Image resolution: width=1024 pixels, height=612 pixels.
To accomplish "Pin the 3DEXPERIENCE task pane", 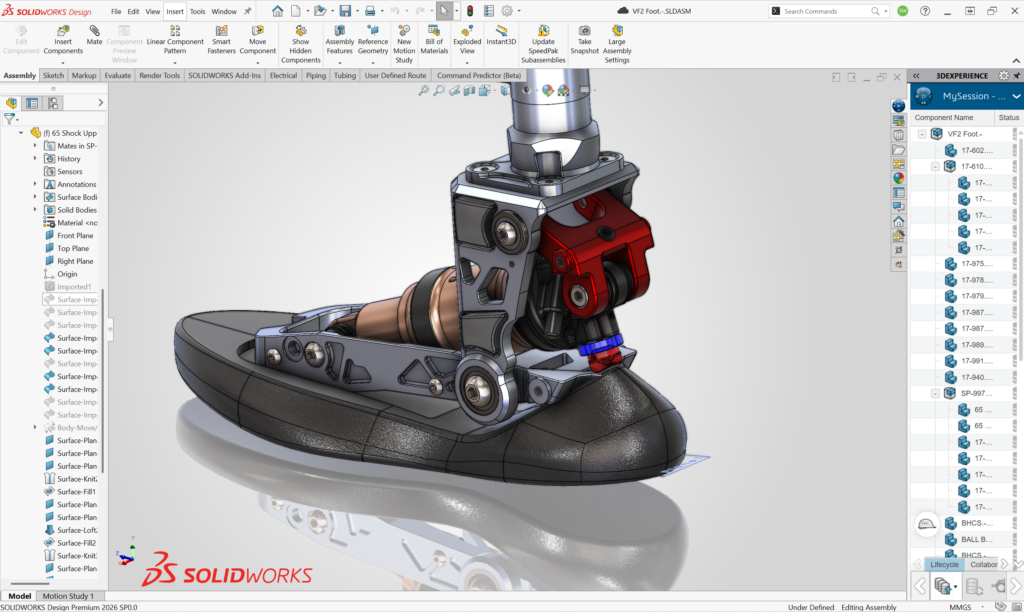I will click(1016, 76).
